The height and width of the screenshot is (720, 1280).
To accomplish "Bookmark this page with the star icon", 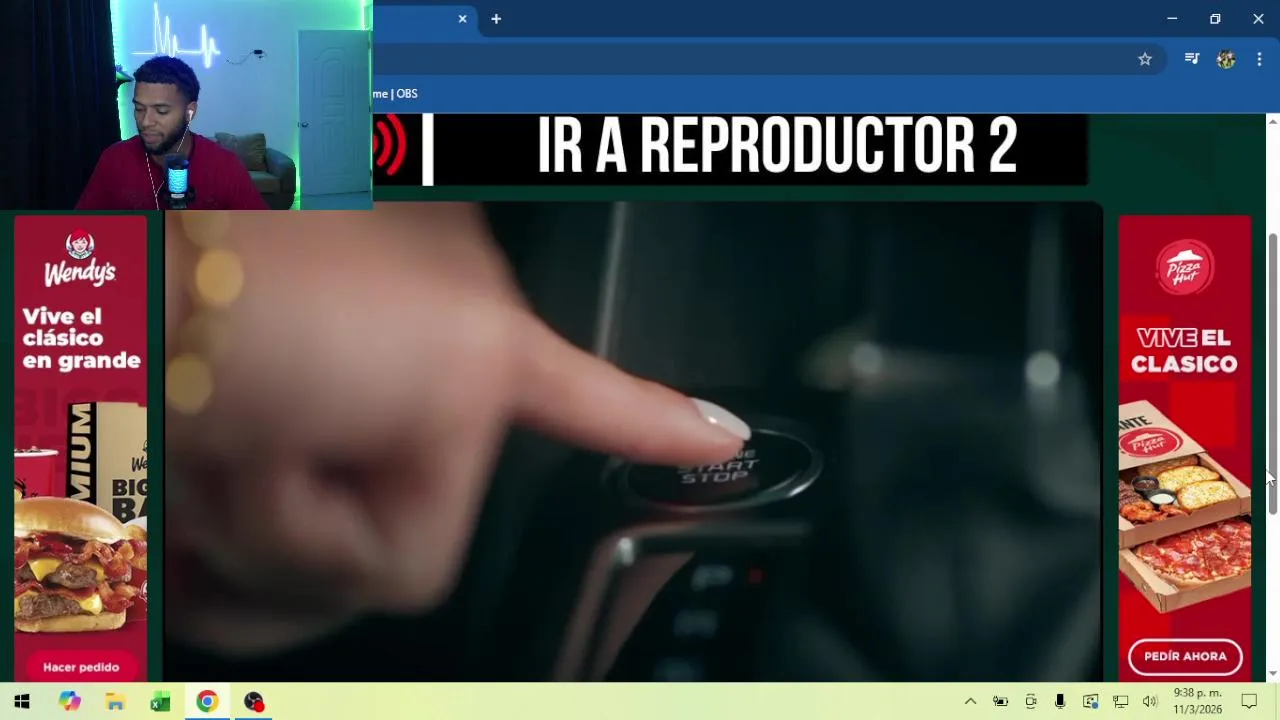I will pos(1145,60).
